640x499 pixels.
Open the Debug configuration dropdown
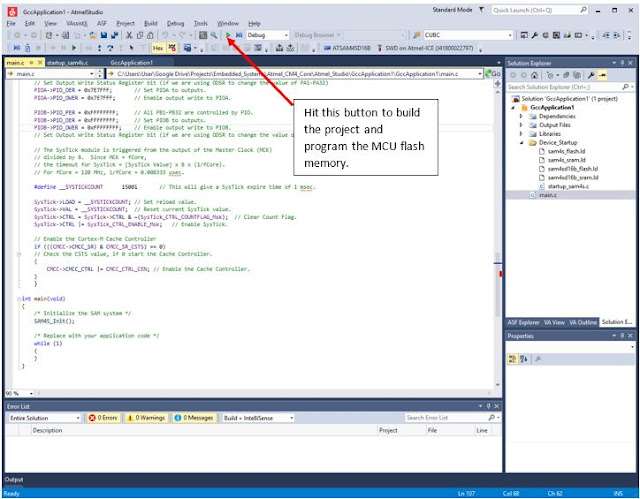point(268,35)
